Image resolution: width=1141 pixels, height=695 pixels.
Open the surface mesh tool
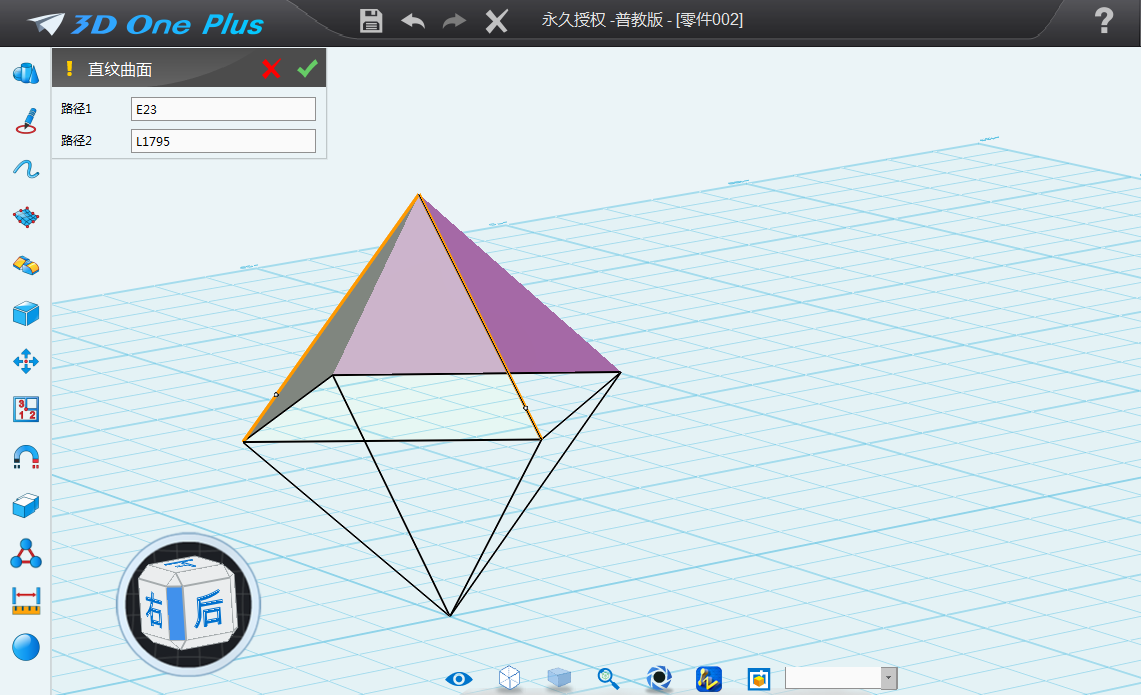[x=25, y=217]
